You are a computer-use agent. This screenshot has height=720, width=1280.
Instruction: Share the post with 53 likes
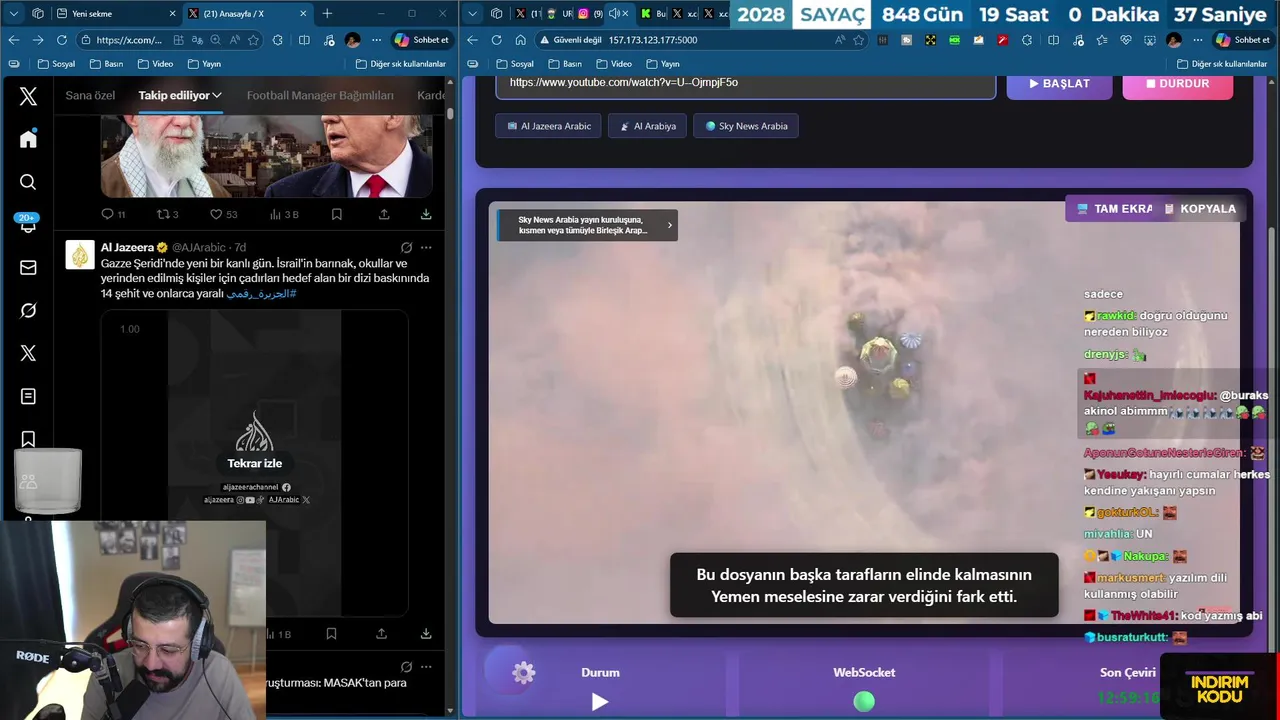(384, 214)
